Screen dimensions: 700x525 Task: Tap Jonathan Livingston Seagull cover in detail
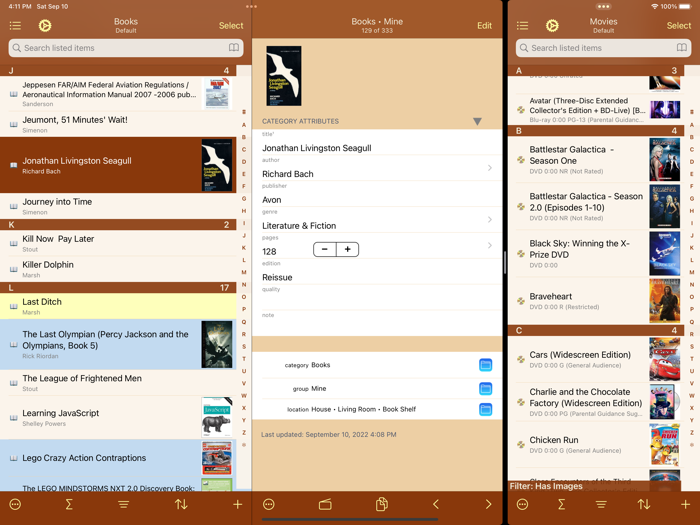pyautogui.click(x=283, y=76)
